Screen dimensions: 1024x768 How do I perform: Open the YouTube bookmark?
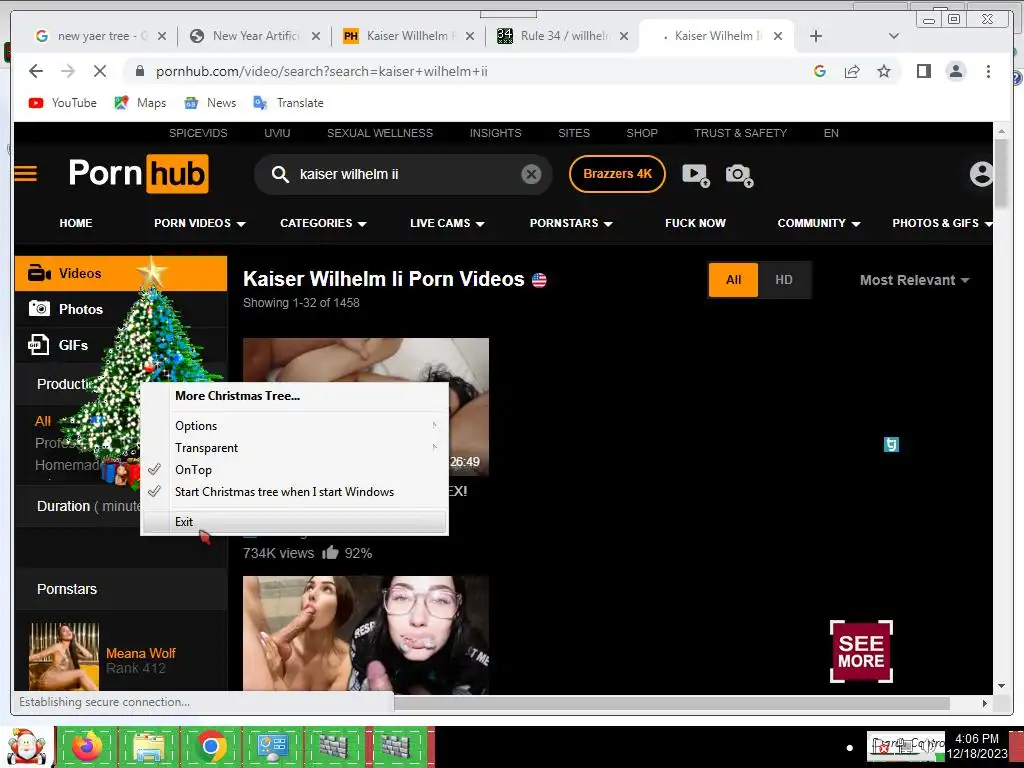click(x=63, y=103)
